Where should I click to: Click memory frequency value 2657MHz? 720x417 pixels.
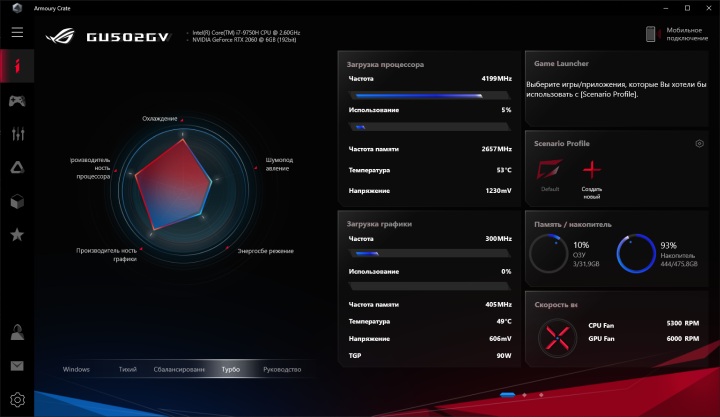coord(496,149)
